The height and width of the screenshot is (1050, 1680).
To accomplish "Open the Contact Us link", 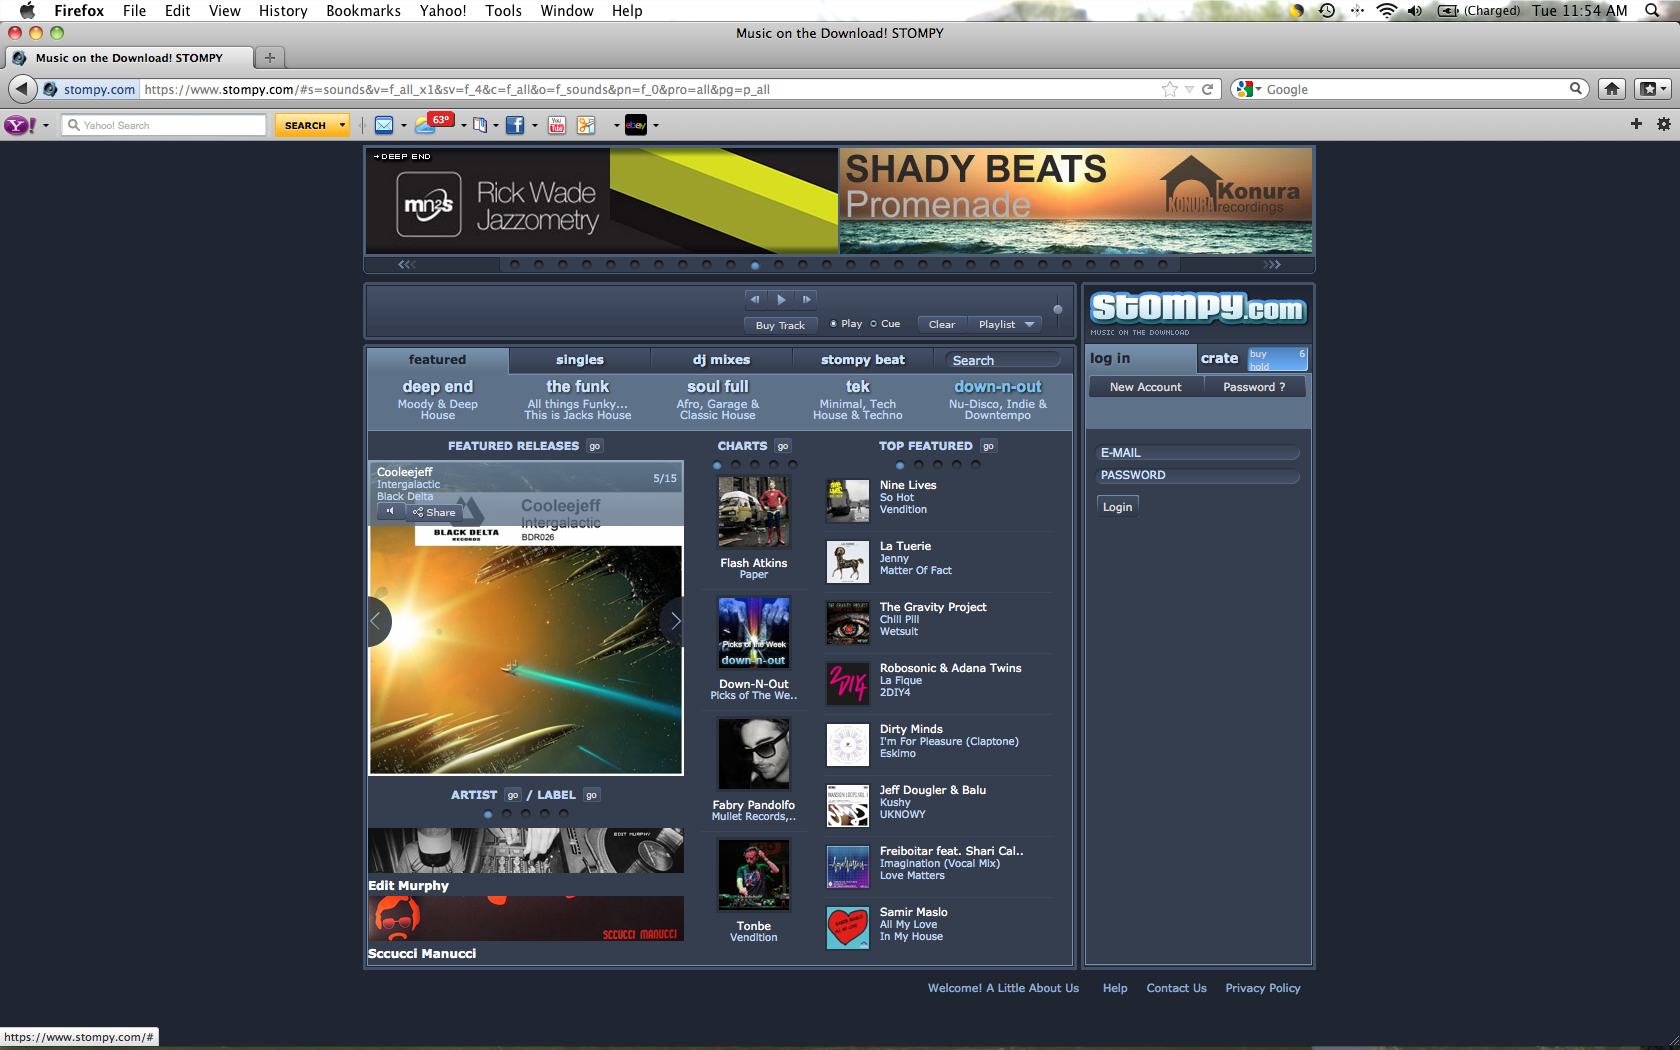I will coord(1176,988).
